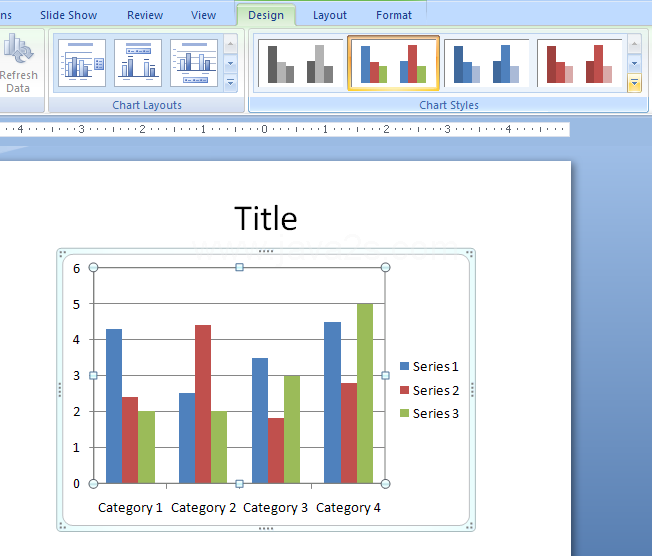The height and width of the screenshot is (556, 652).
Task: Click the Category 2 axis label
Action: click(203, 508)
